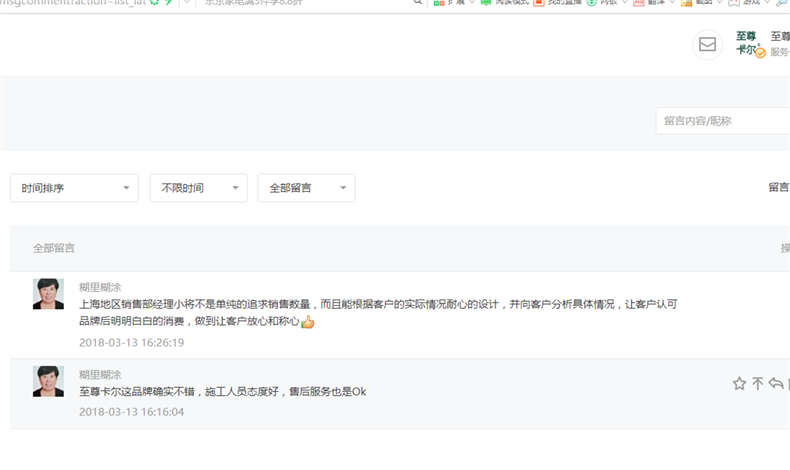Select the 全部留言 list header tab
Screen dimensions: 790x470
coord(54,248)
